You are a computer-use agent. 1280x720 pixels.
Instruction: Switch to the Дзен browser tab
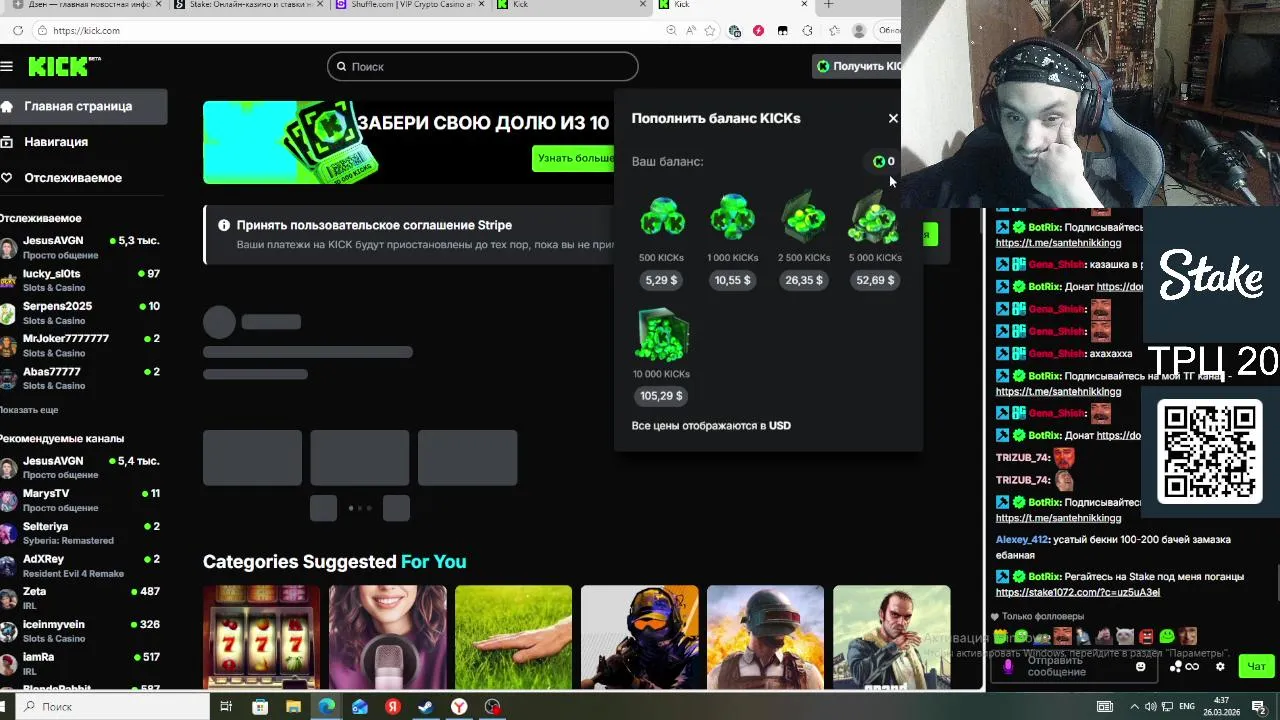85,5
